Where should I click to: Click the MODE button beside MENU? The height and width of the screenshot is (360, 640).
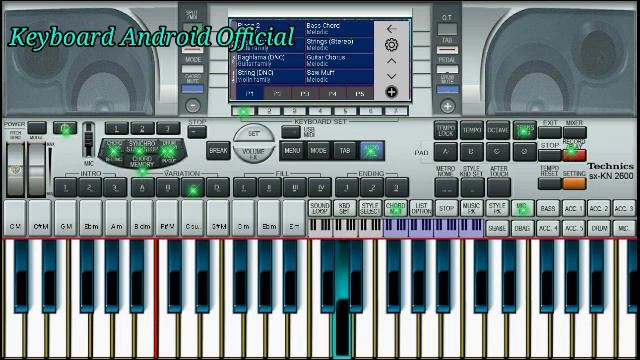click(x=318, y=151)
